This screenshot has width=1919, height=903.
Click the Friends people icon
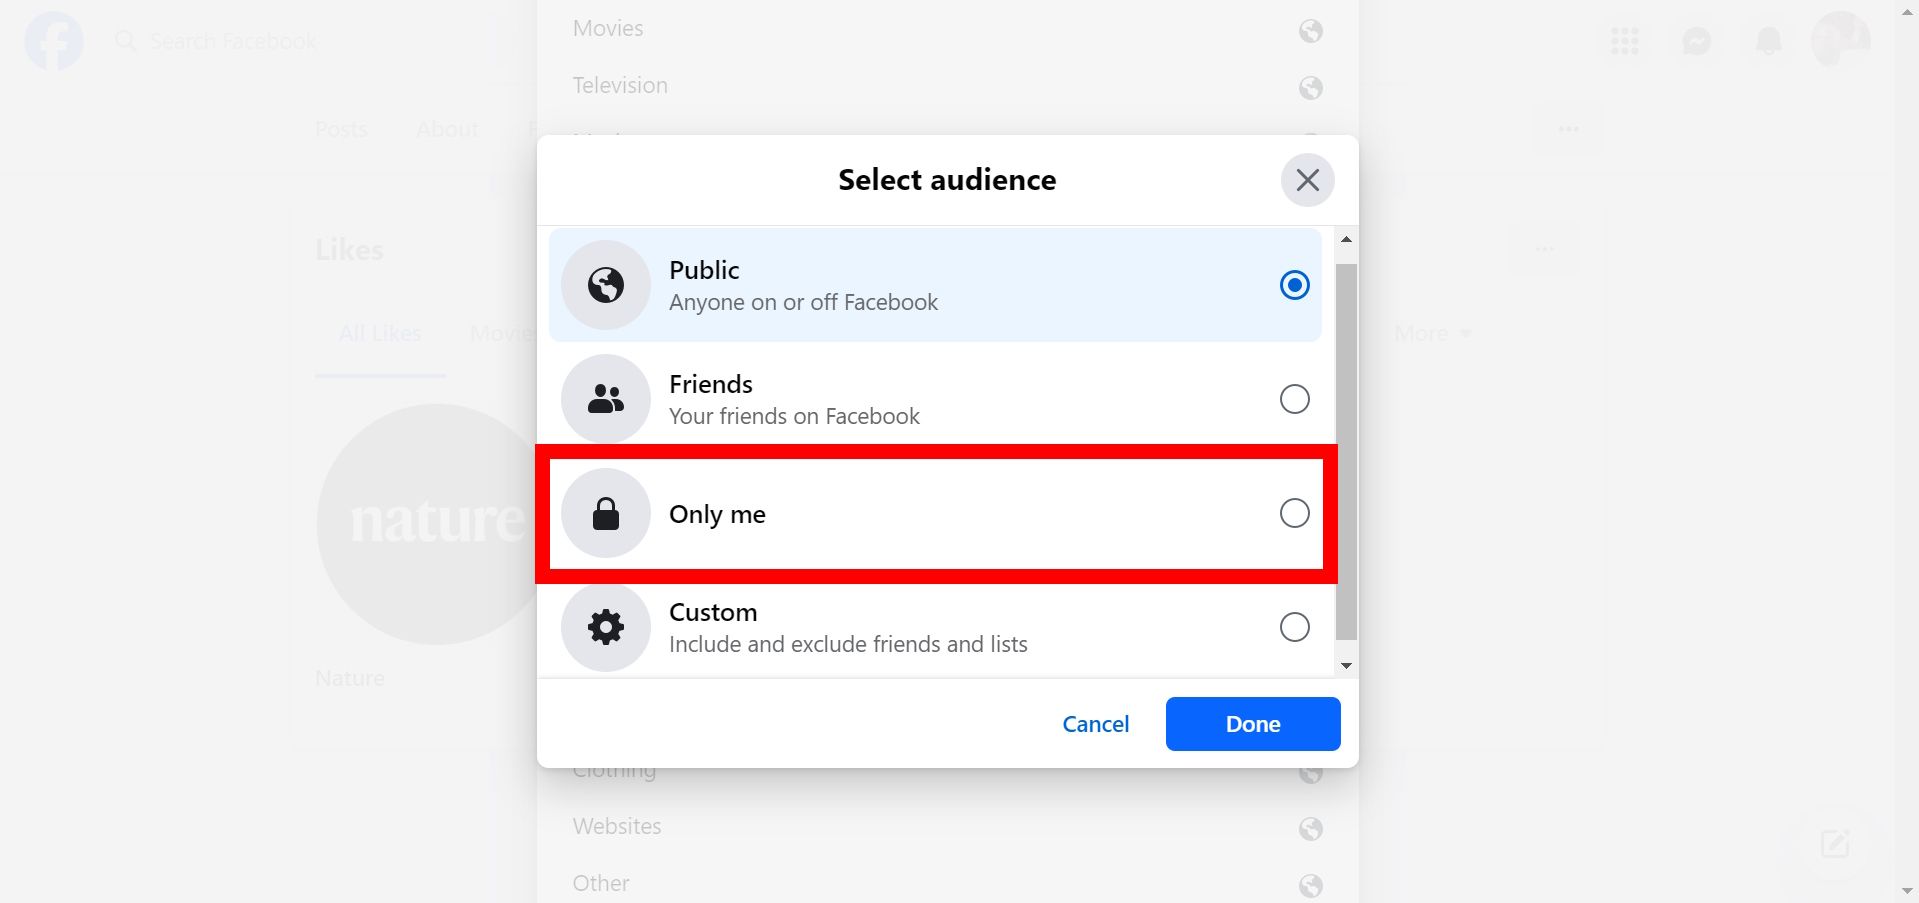click(x=604, y=398)
